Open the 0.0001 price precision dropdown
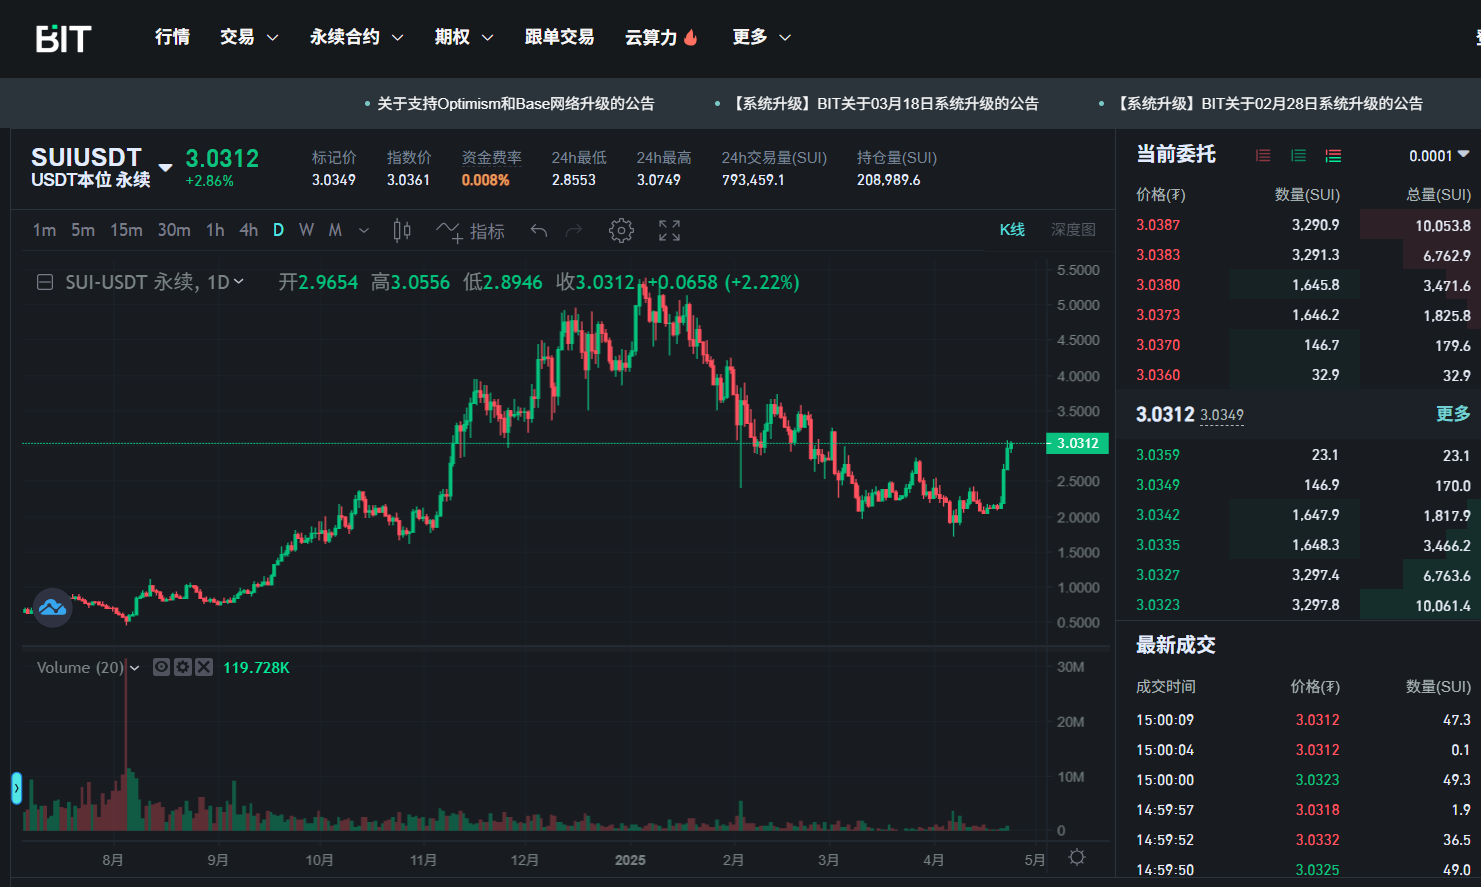This screenshot has height=887, width=1481. pos(1439,155)
